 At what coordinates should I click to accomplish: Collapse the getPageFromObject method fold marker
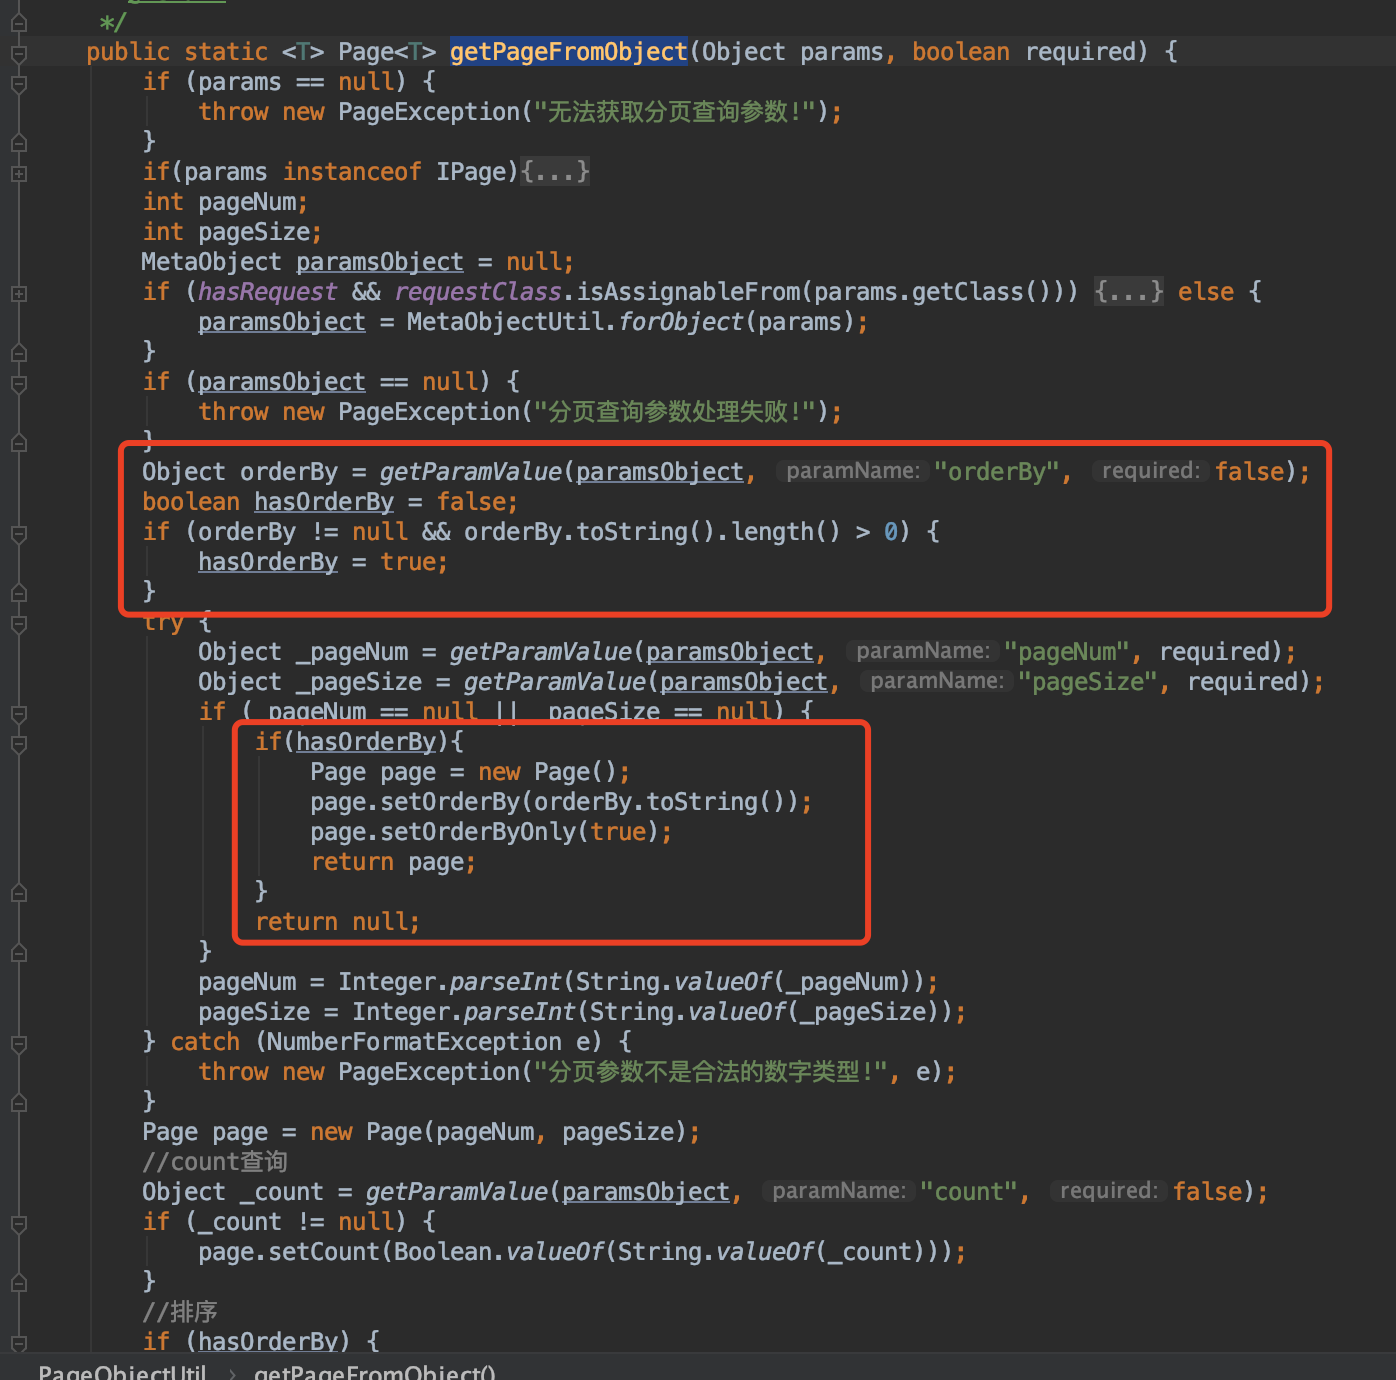(18, 53)
